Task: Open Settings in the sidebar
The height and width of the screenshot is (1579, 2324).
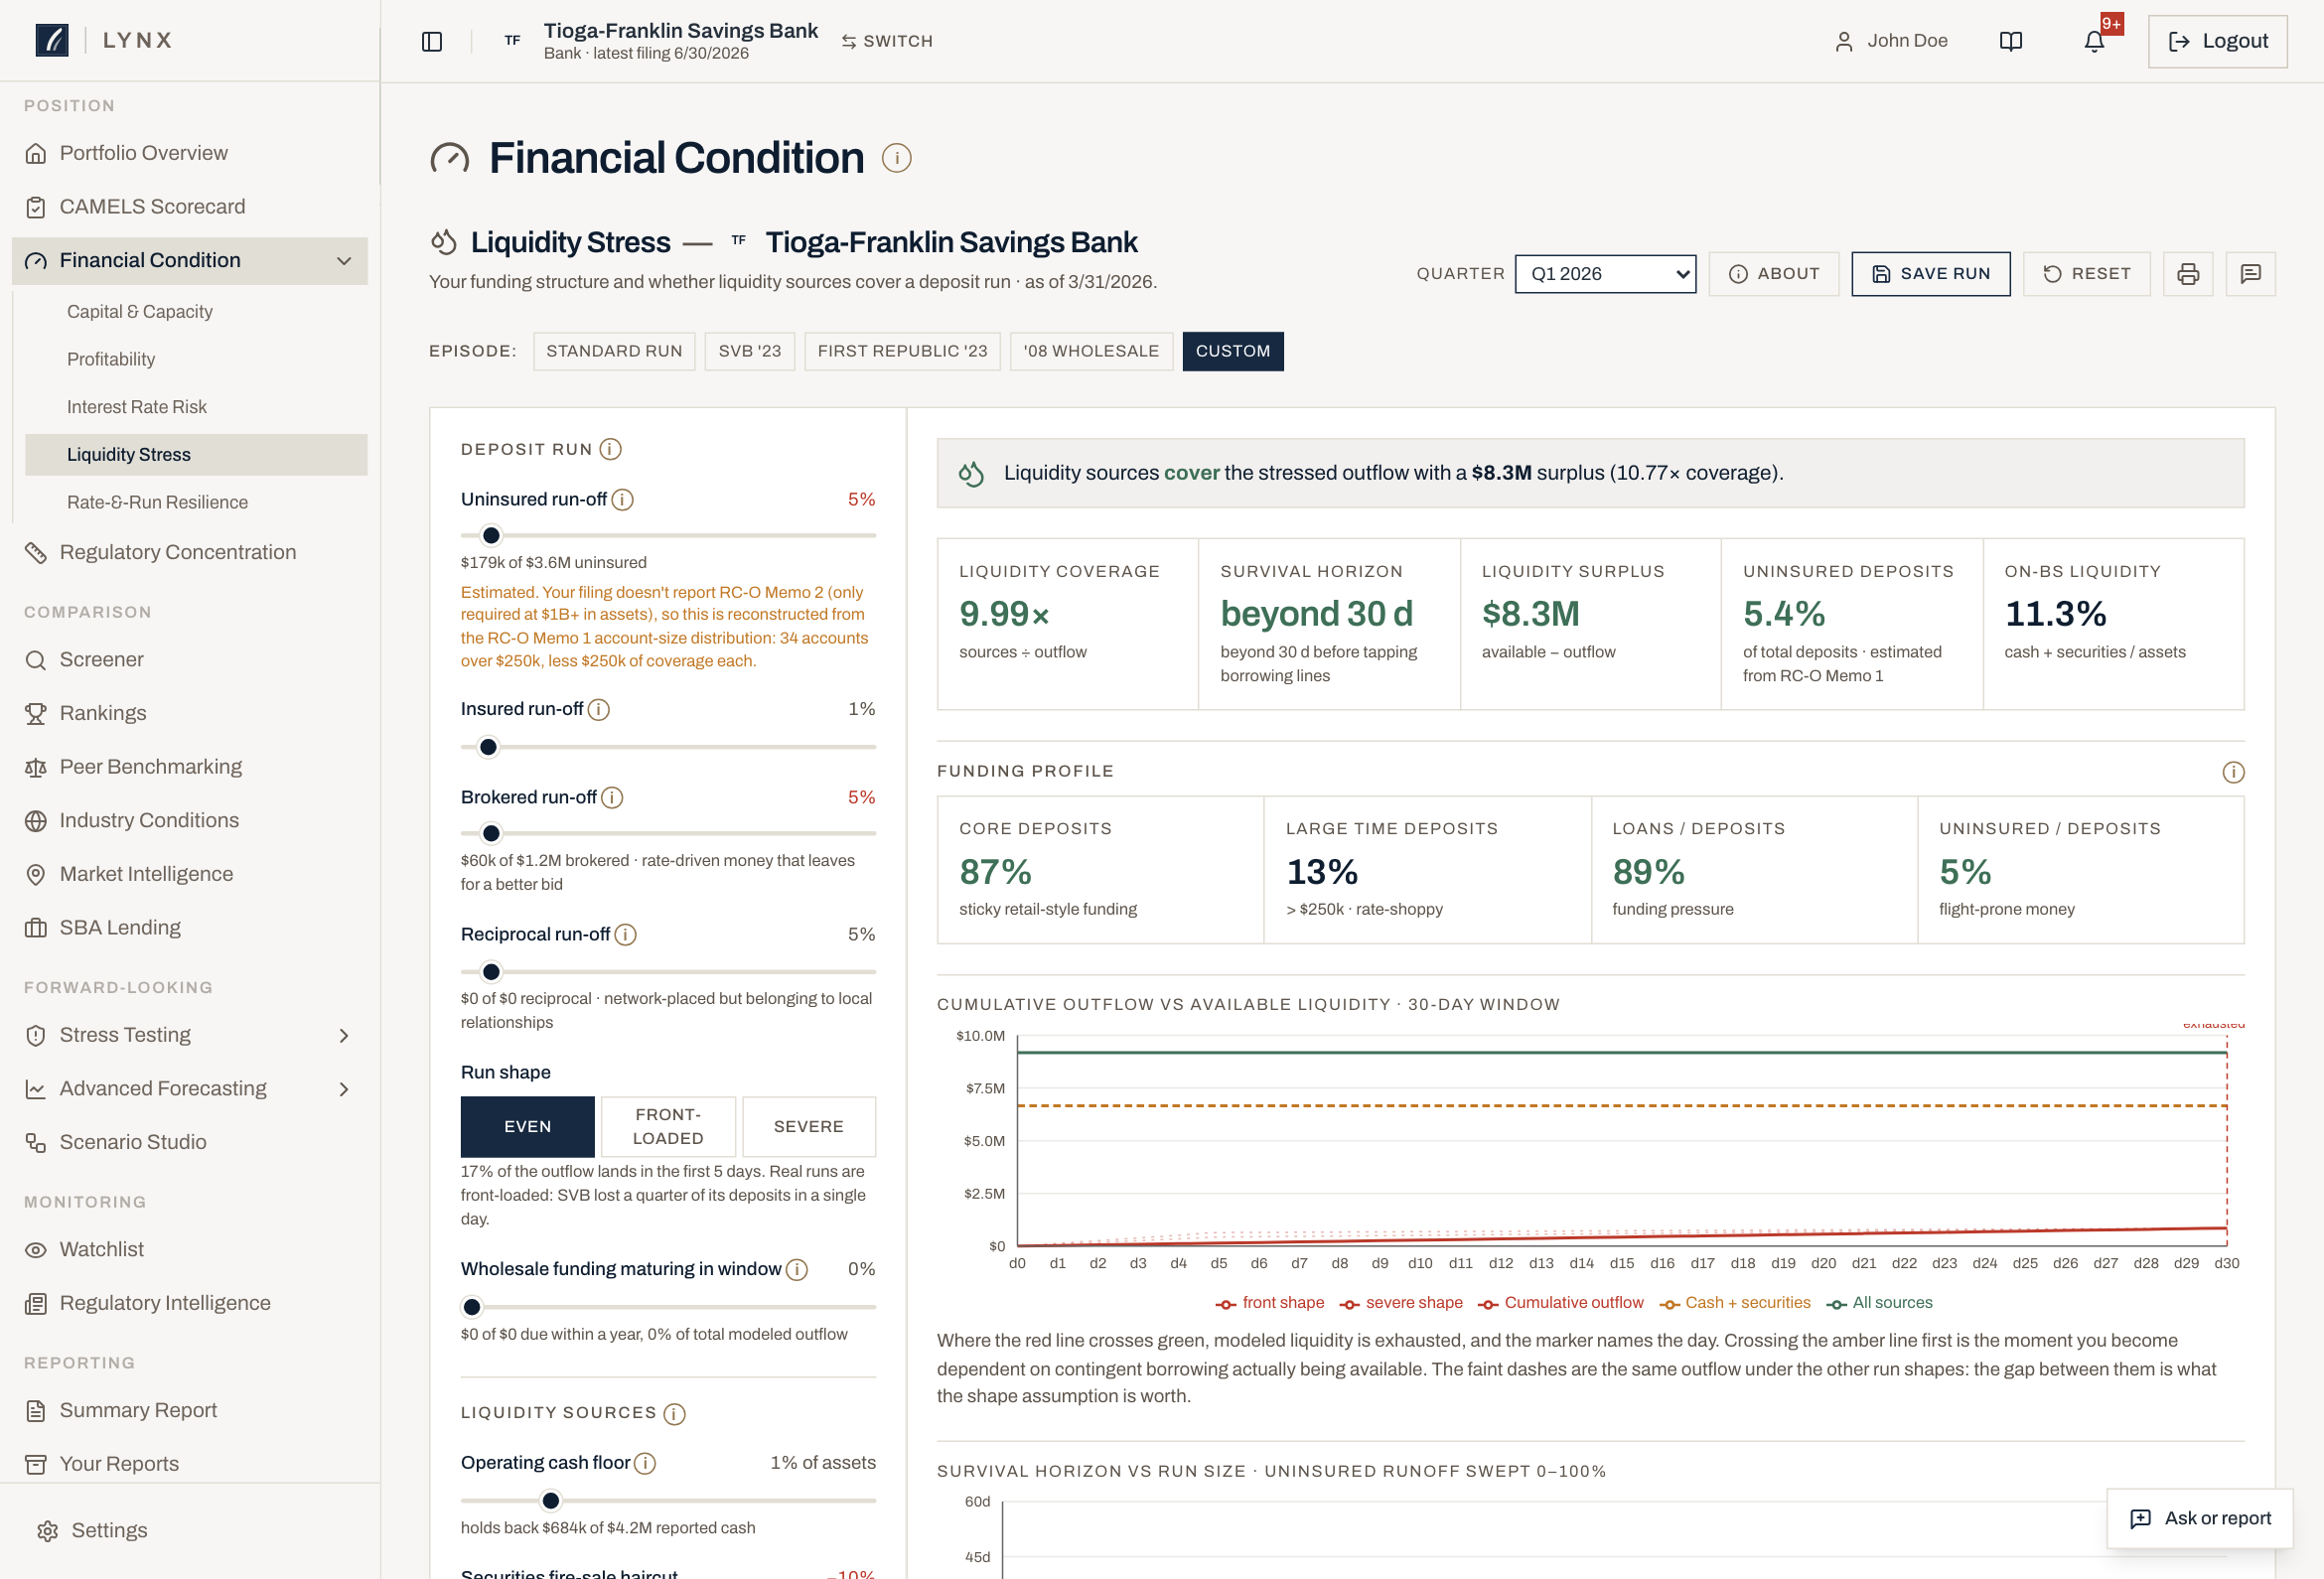Action: coord(190,1531)
